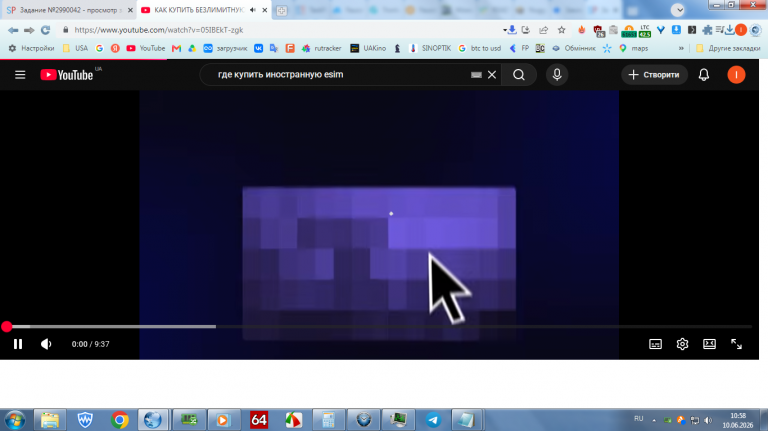
Task: Open the rutracker bookmark
Action: click(x=321, y=48)
